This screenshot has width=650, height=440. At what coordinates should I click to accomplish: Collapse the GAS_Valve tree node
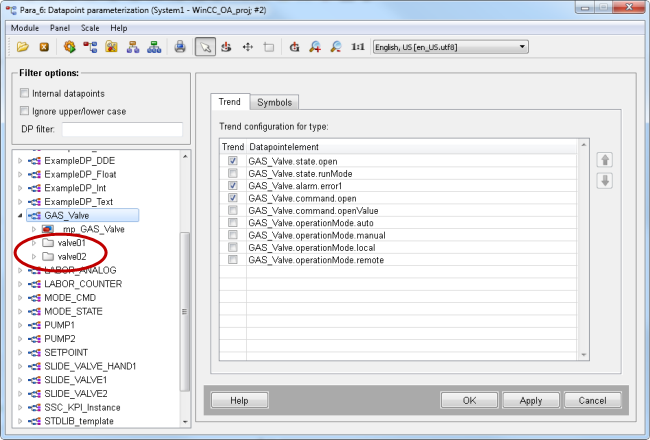tap(21, 215)
